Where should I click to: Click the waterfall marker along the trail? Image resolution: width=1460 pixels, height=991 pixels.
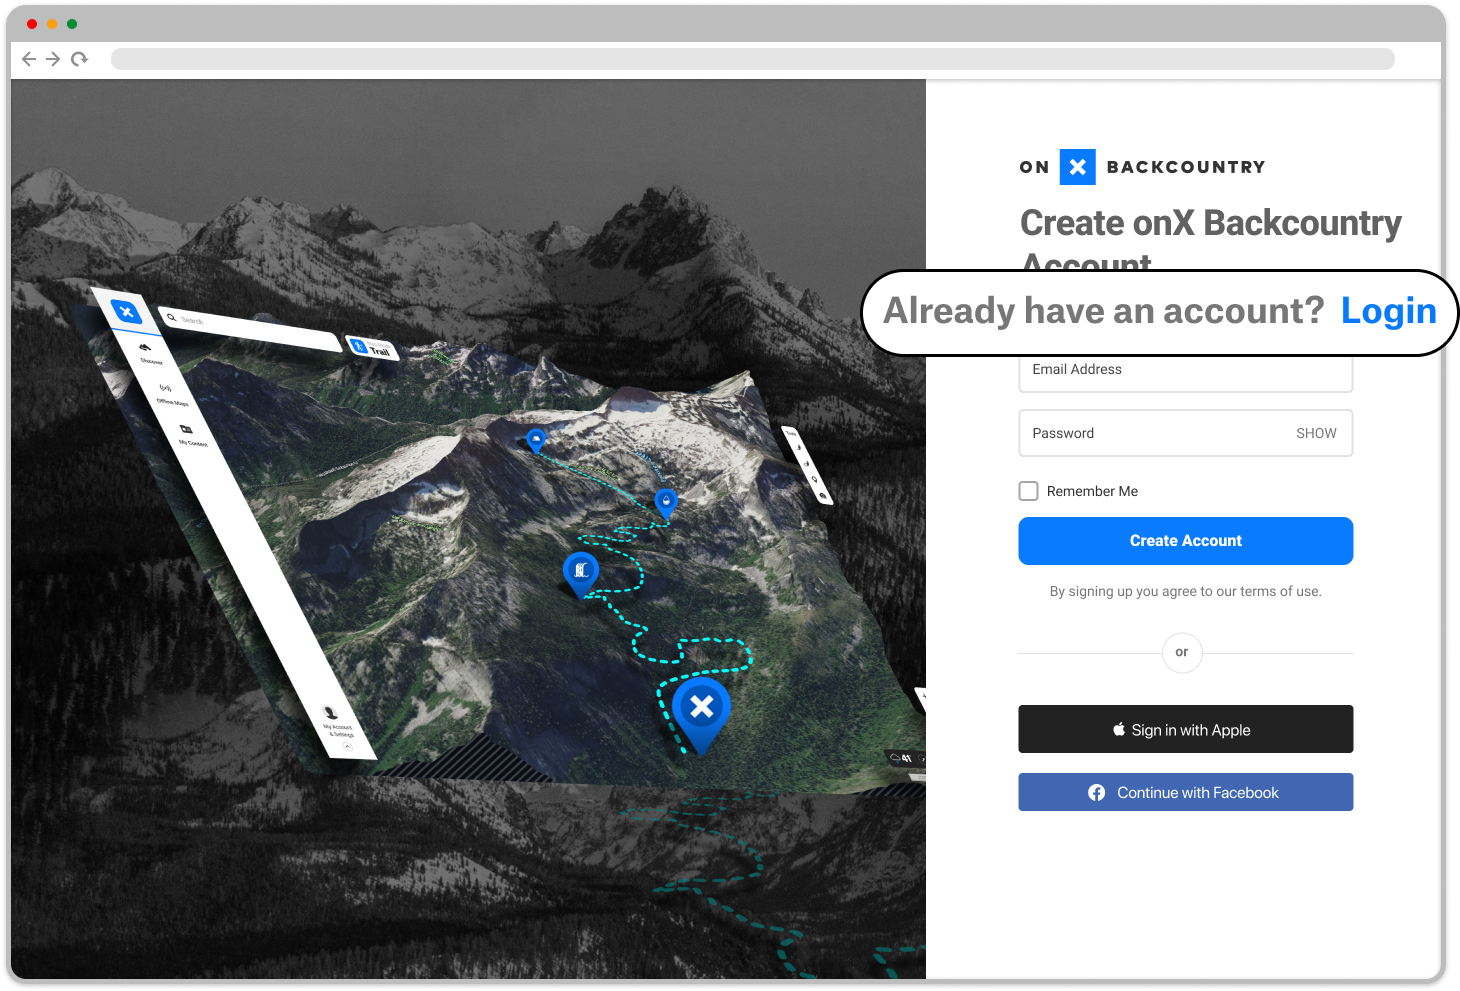coord(580,570)
